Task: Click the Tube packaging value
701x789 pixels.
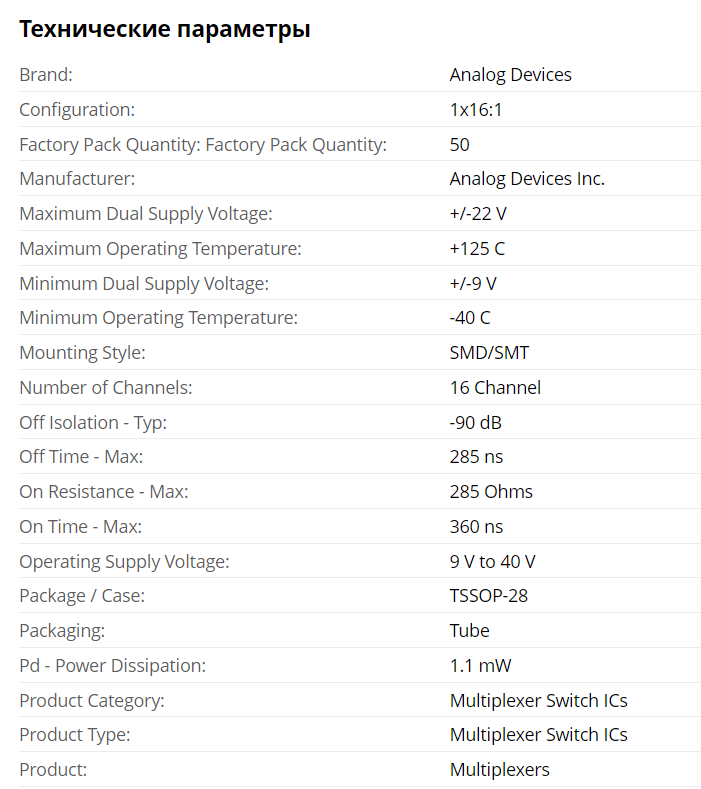Action: tap(469, 630)
